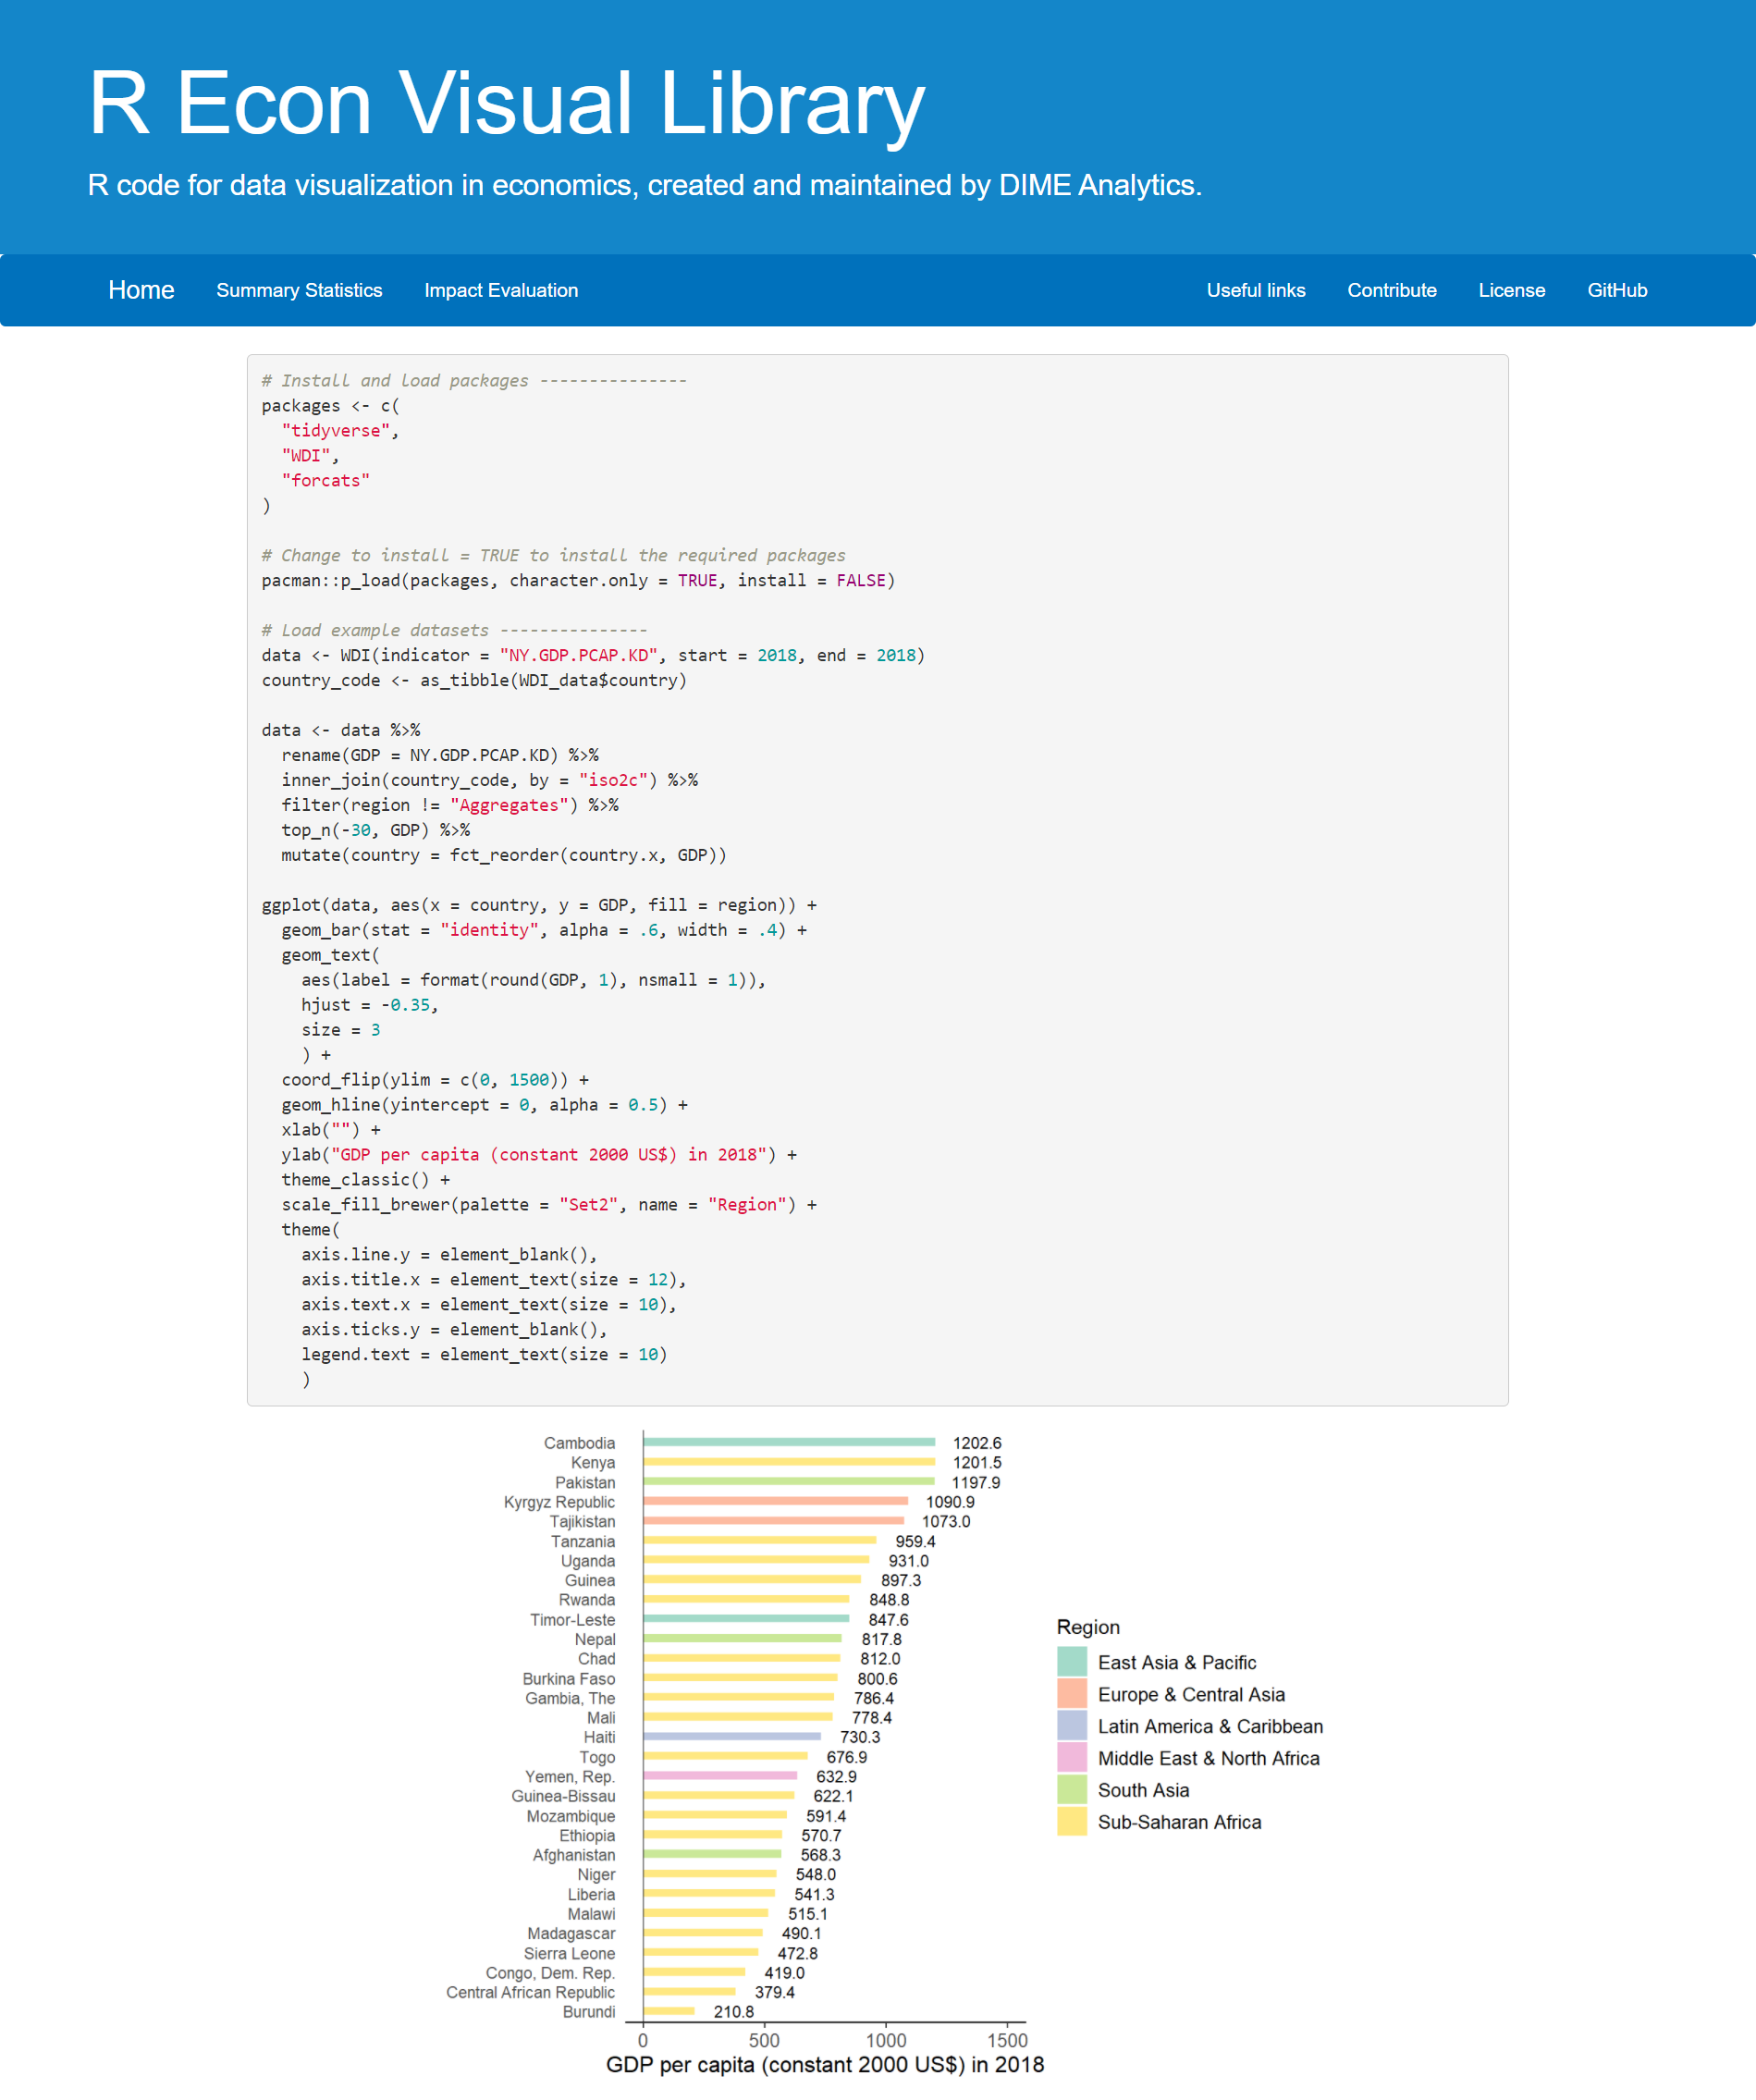Screen dimensions: 1756x2100
Task: Select the Latin America & Caribbean legend swatch
Action: coord(1071,1726)
